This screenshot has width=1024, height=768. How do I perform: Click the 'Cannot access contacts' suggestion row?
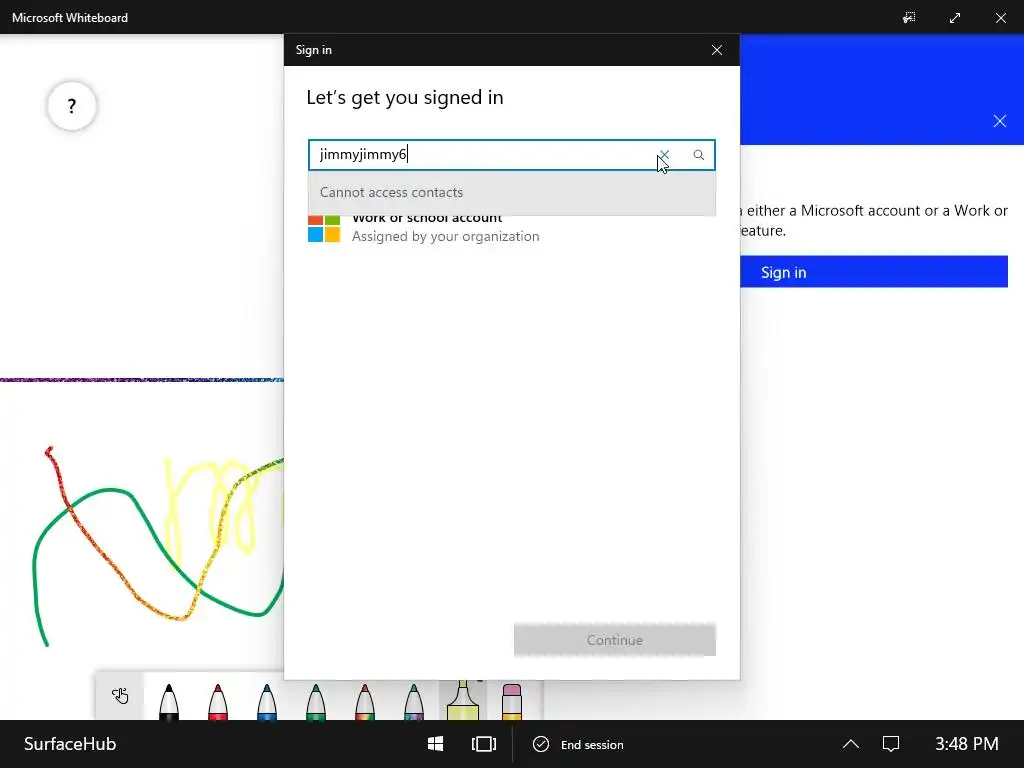click(512, 193)
